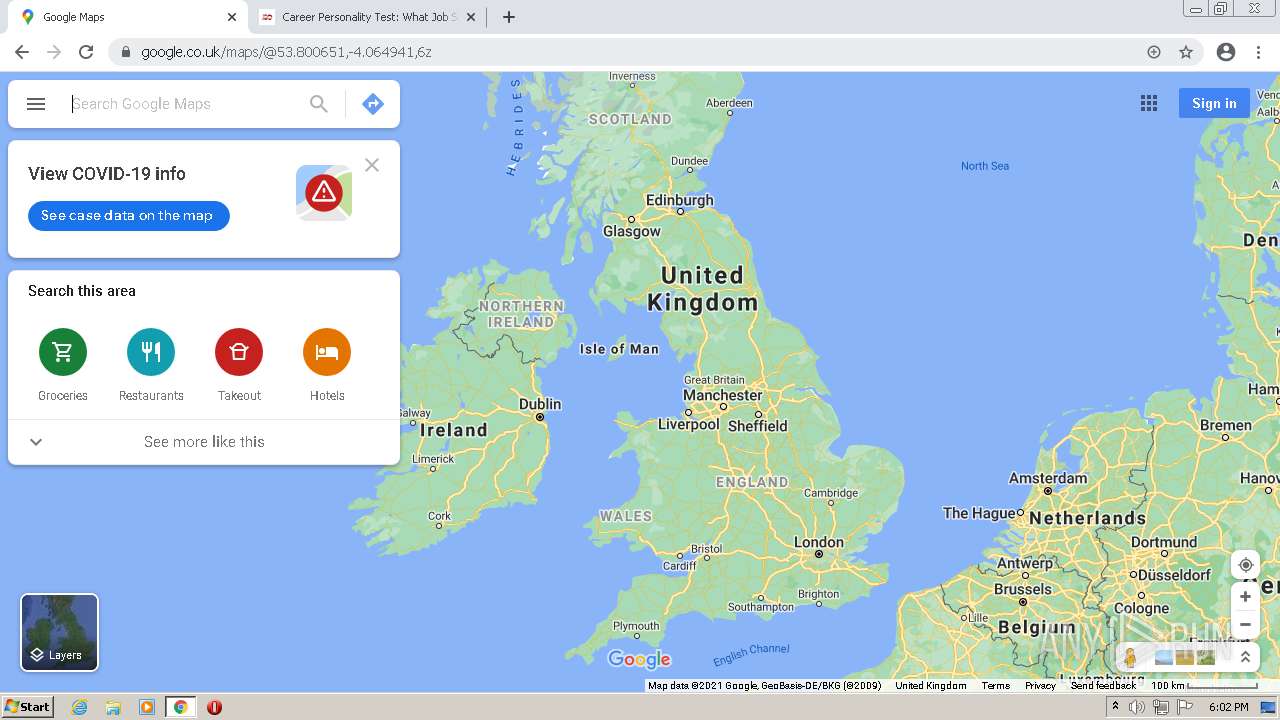Image resolution: width=1280 pixels, height=720 pixels.
Task: Open Chrome's three-dot menu
Action: pyautogui.click(x=1258, y=52)
